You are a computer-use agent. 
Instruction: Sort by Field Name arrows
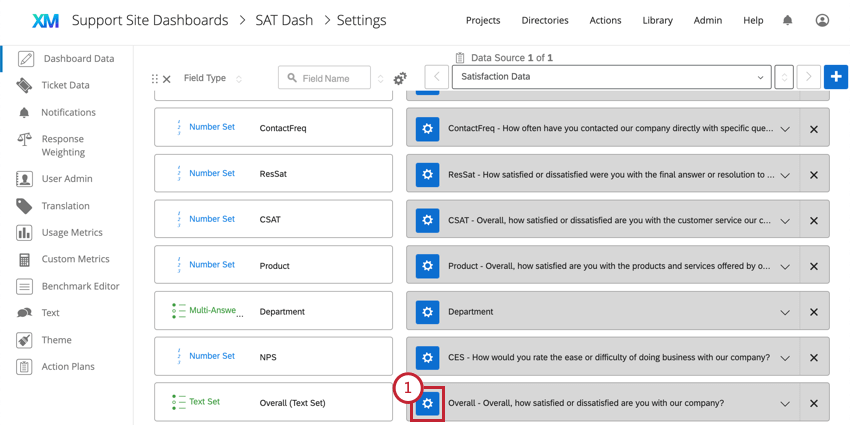coord(381,79)
